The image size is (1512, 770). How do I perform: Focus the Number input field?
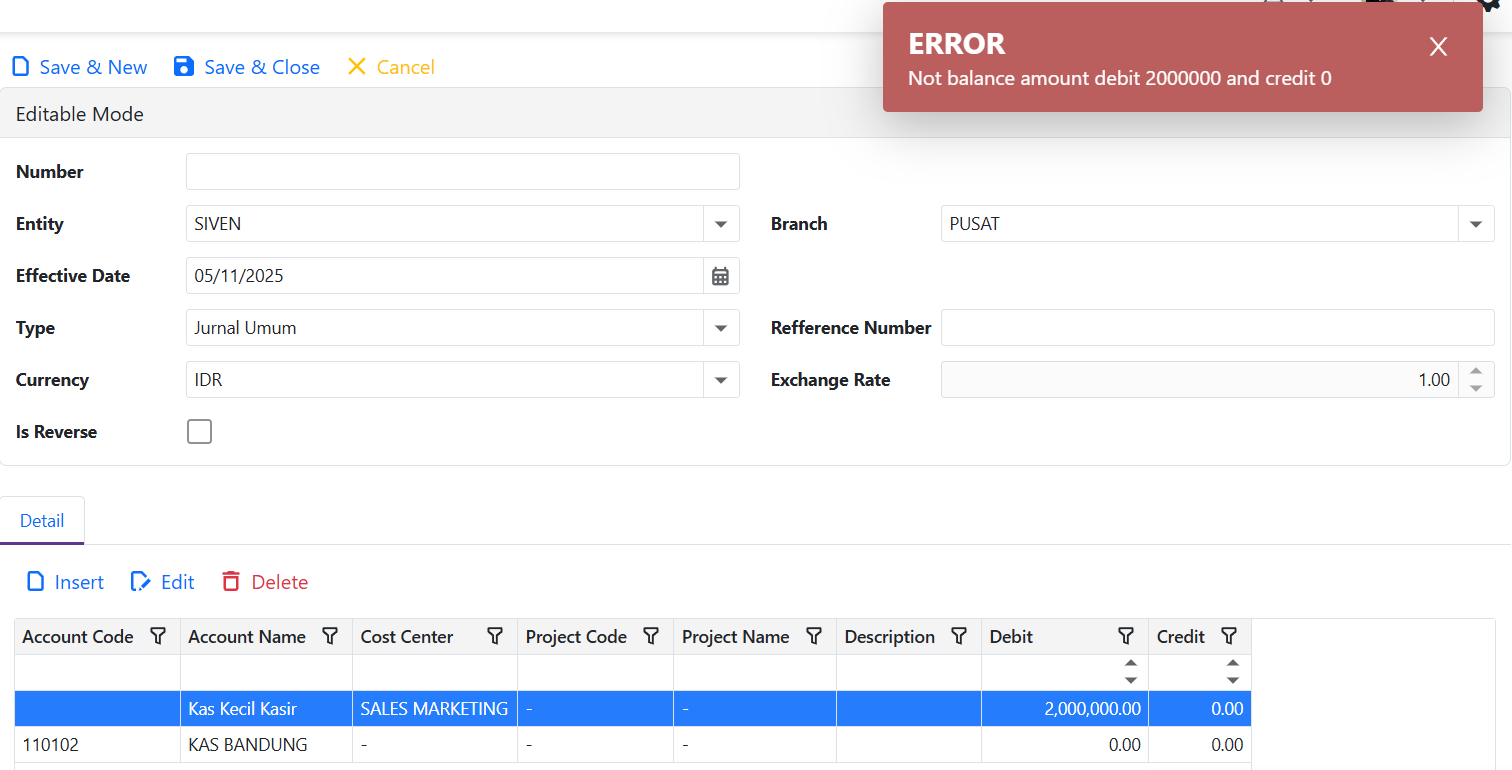click(x=463, y=172)
